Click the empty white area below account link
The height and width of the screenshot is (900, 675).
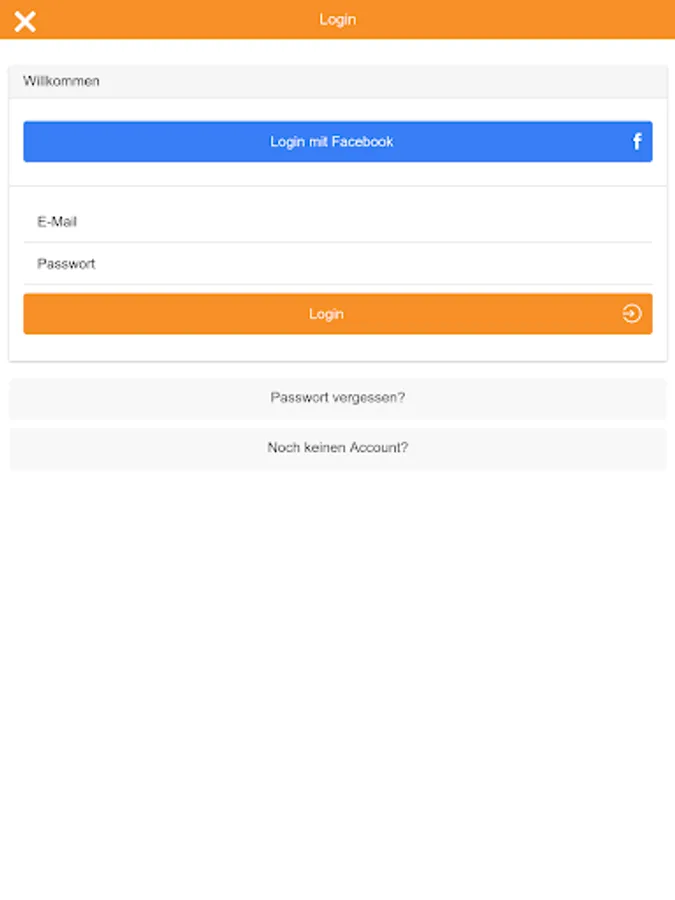click(x=338, y=680)
